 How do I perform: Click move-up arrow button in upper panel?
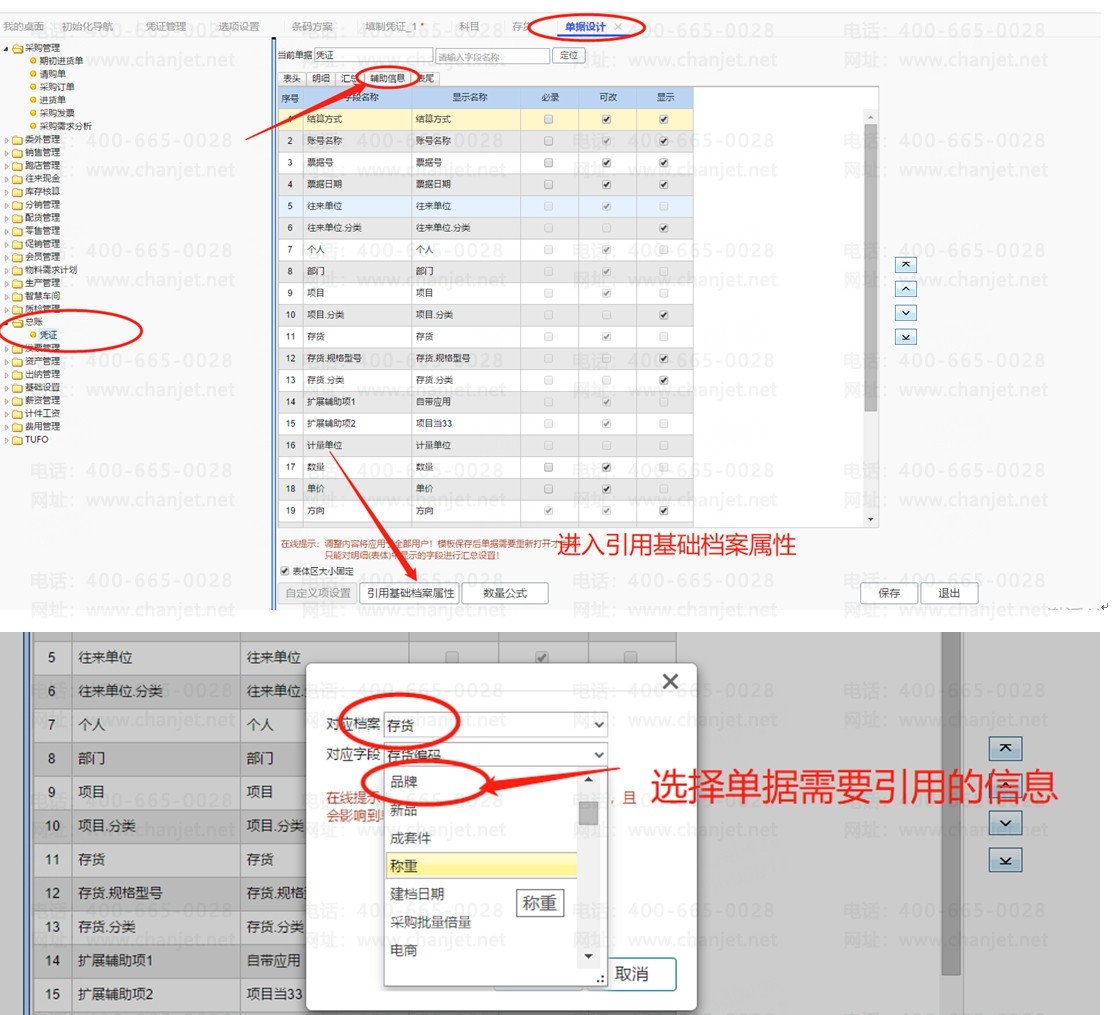pos(905,289)
